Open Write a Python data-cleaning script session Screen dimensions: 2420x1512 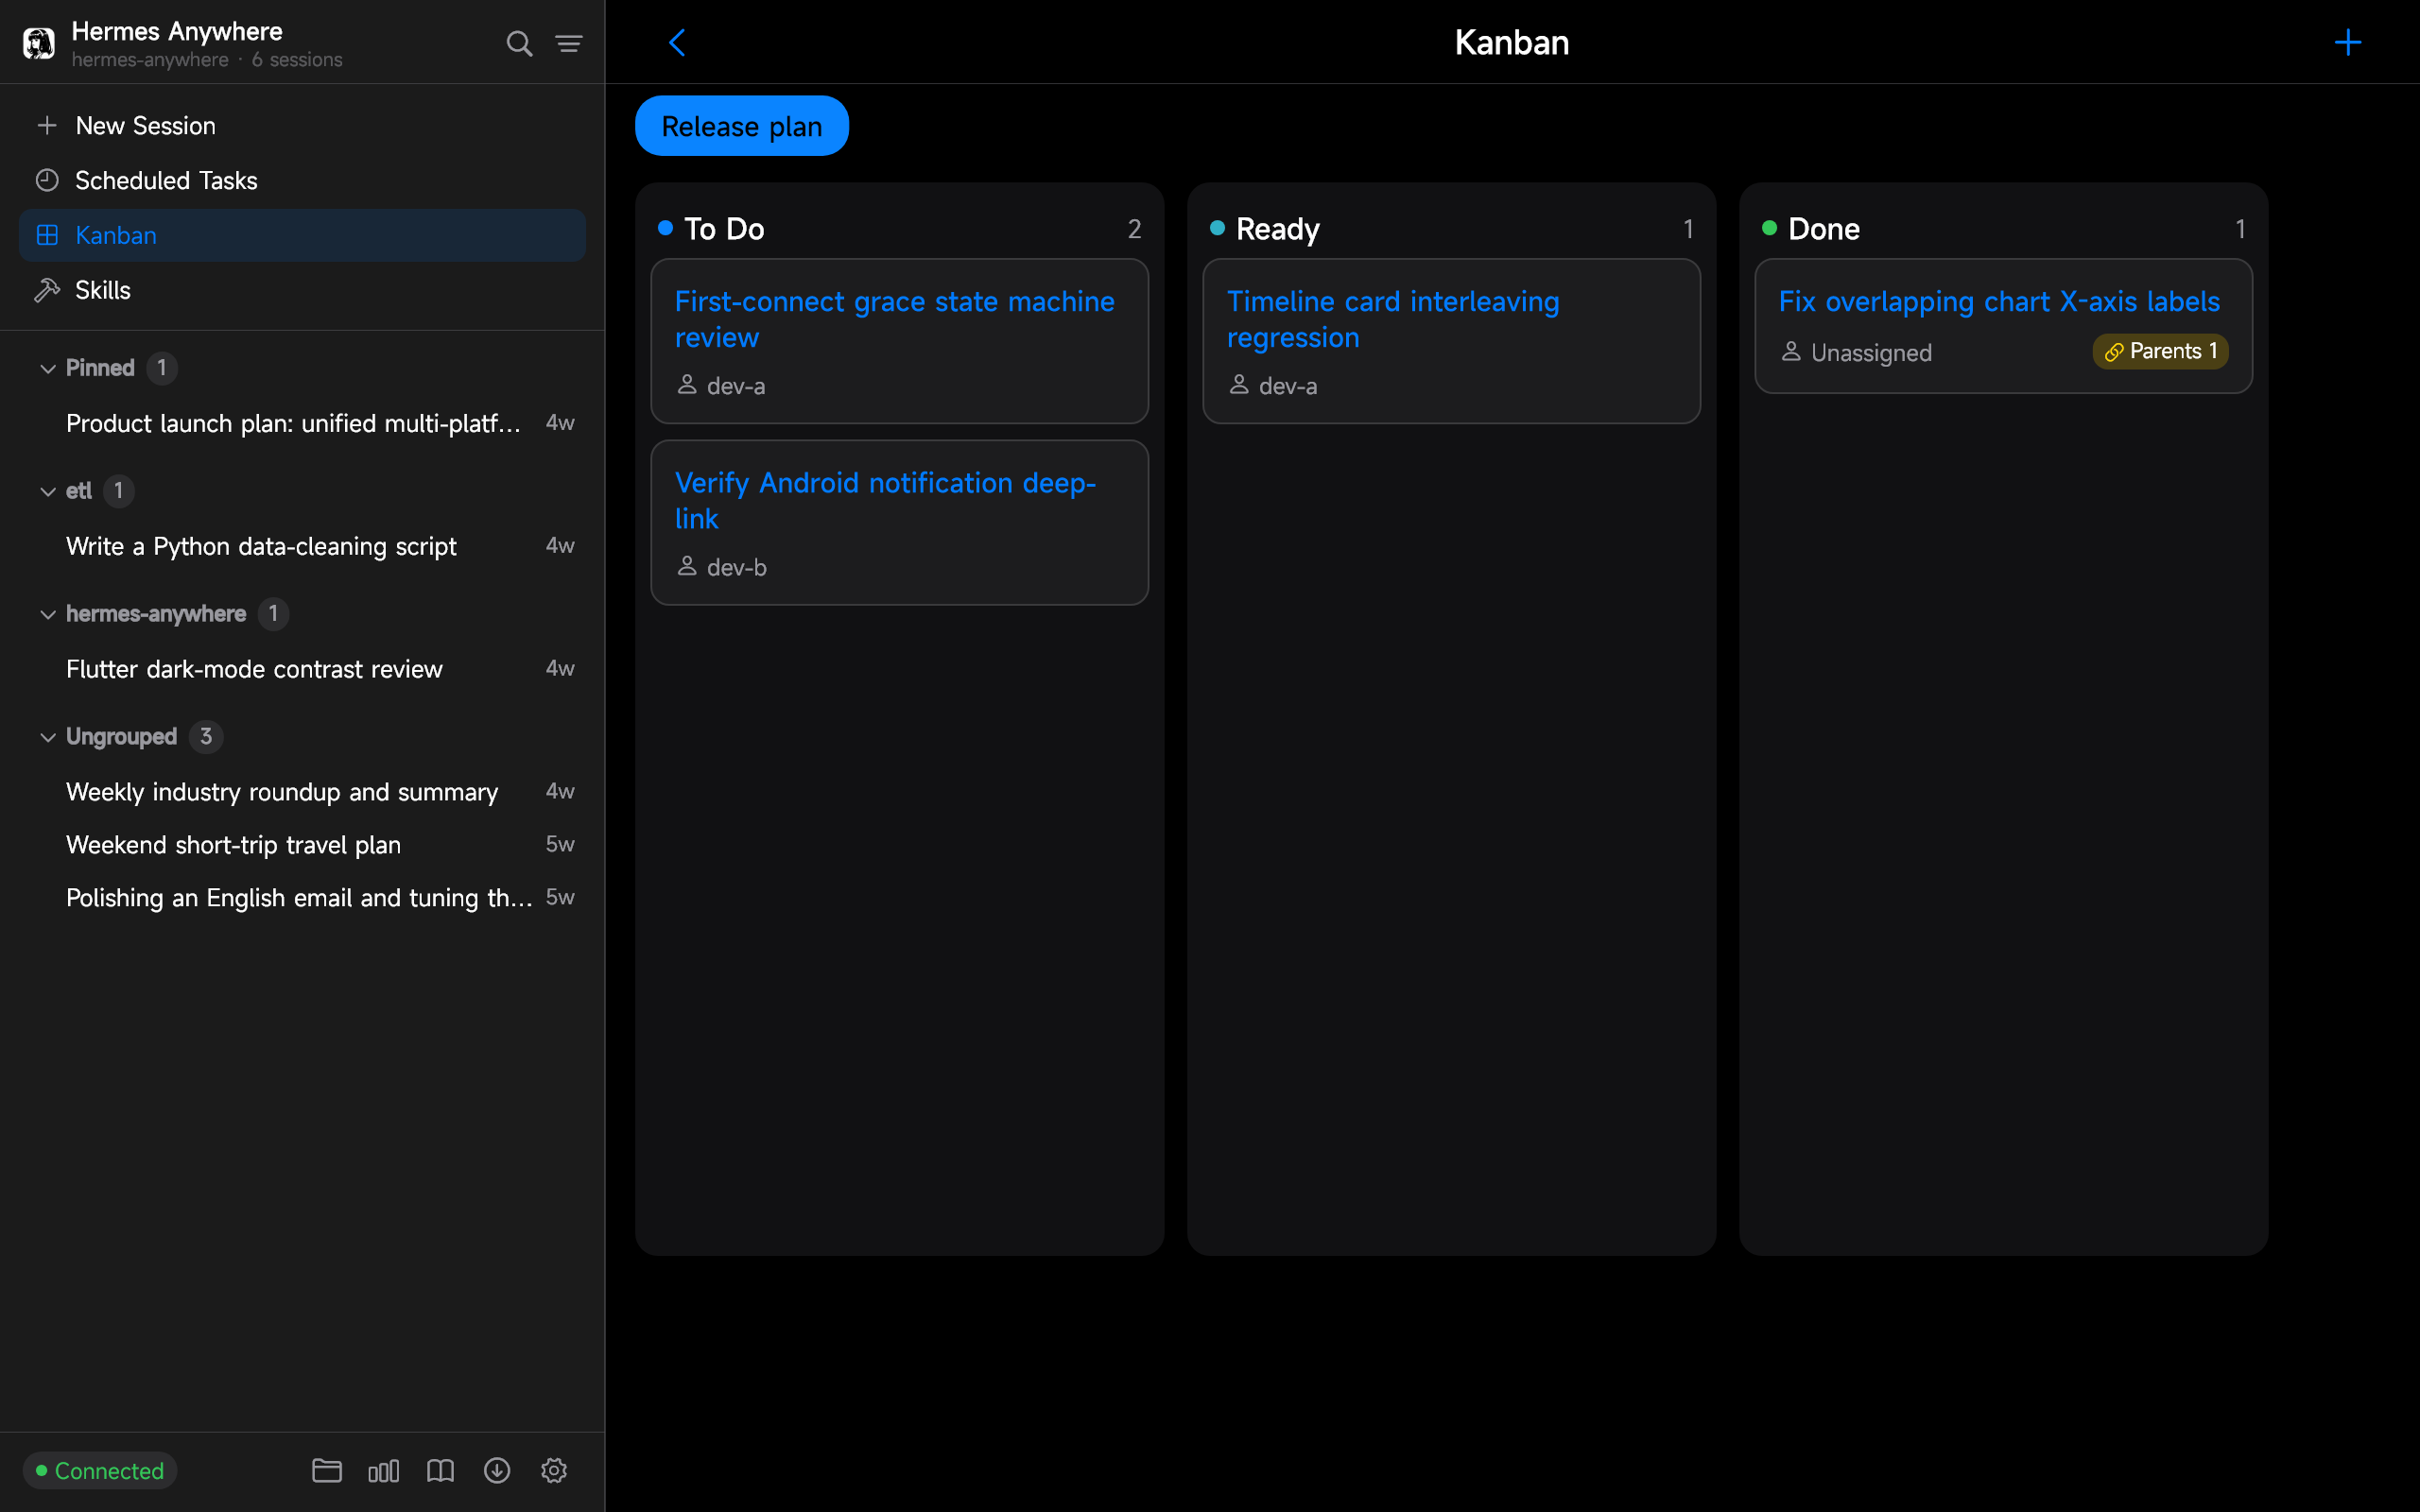point(302,546)
